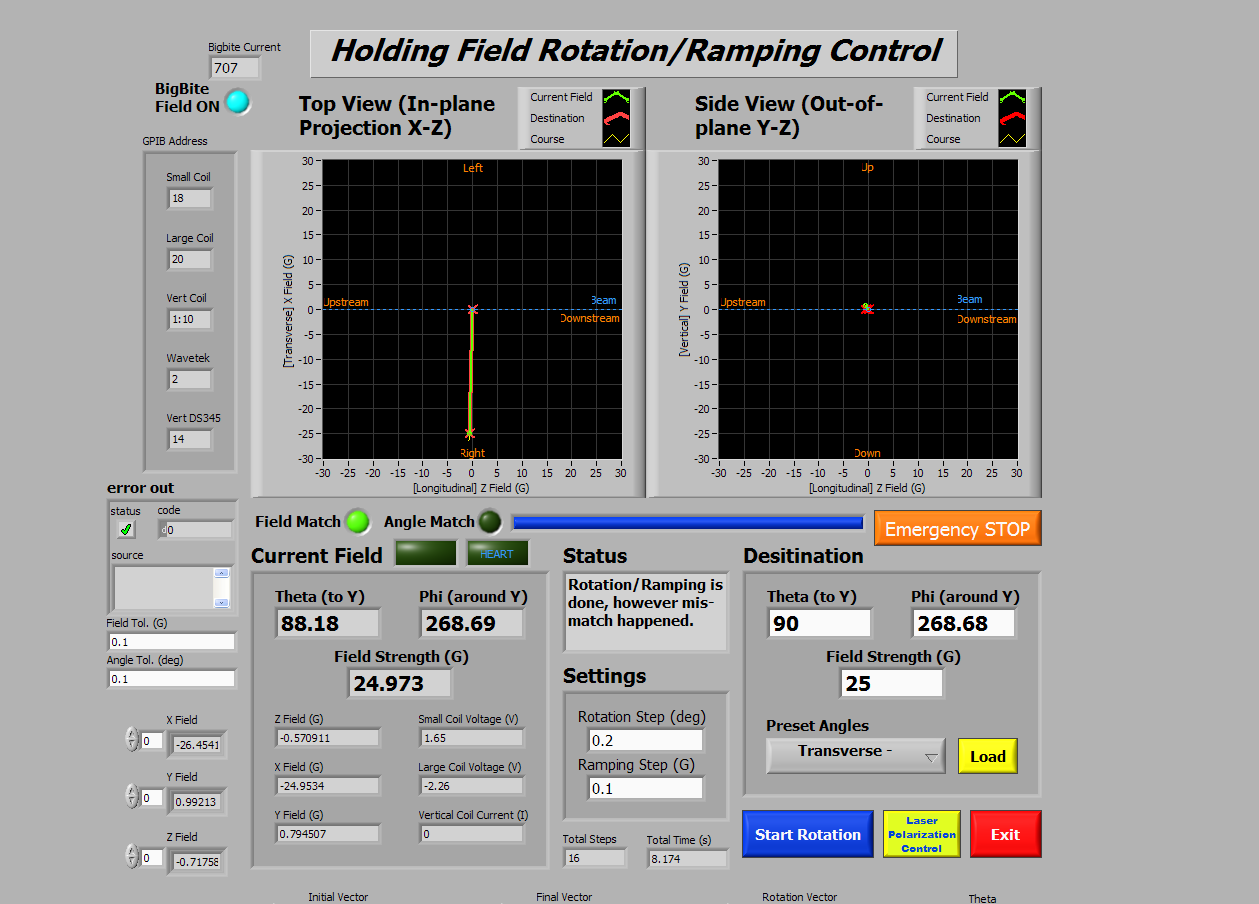This screenshot has width=1259, height=904.
Task: Click the Small Coil GPIB address field
Action: point(190,198)
